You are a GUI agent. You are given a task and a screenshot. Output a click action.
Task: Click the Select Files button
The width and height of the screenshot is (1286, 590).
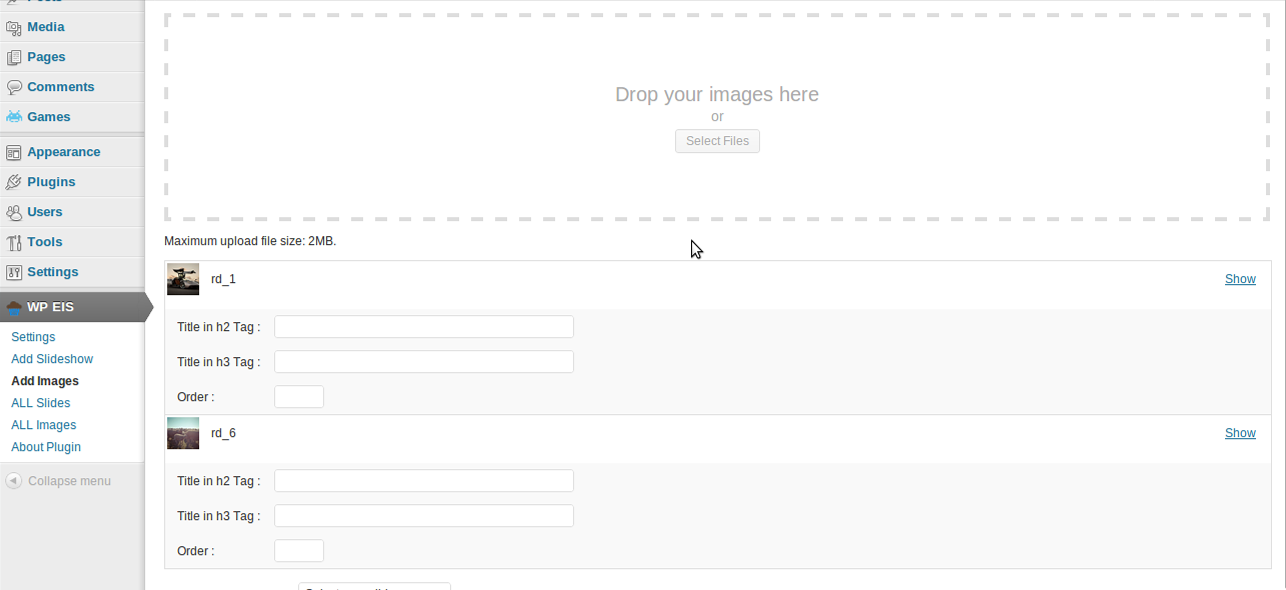click(x=717, y=141)
